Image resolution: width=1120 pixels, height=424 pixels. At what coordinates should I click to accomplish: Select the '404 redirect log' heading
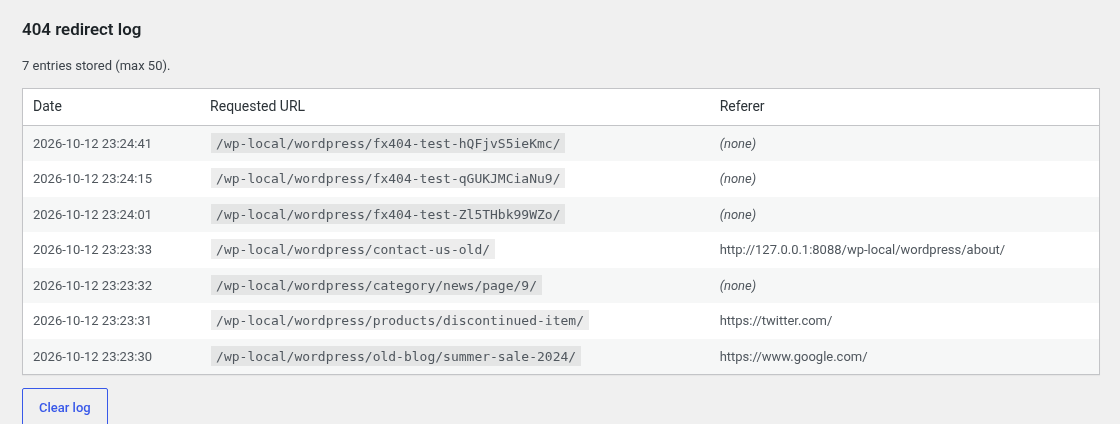(81, 30)
